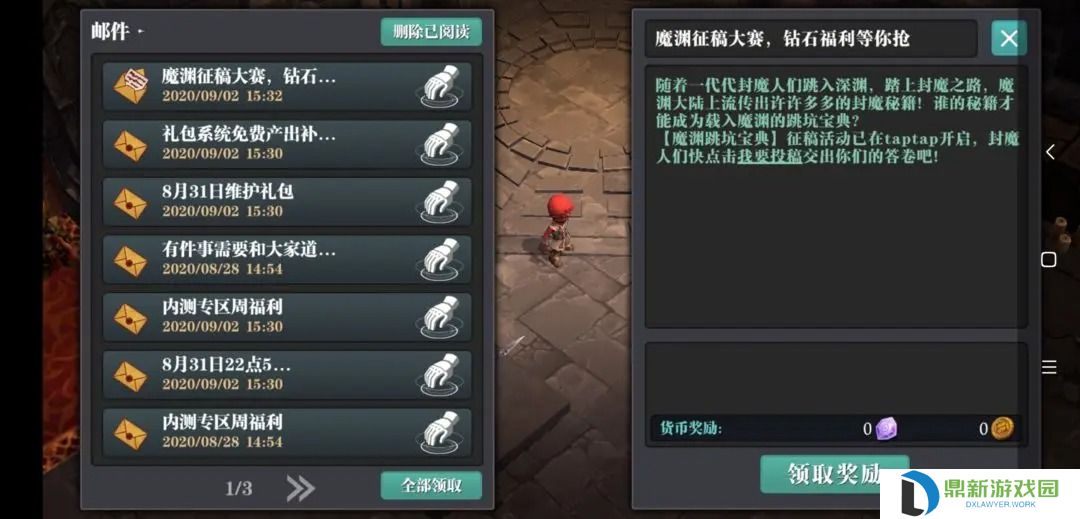This screenshot has width=1080, height=519.
Task: Tap the gauntlet icon on 8月31日22点5 mail
Action: click(441, 374)
